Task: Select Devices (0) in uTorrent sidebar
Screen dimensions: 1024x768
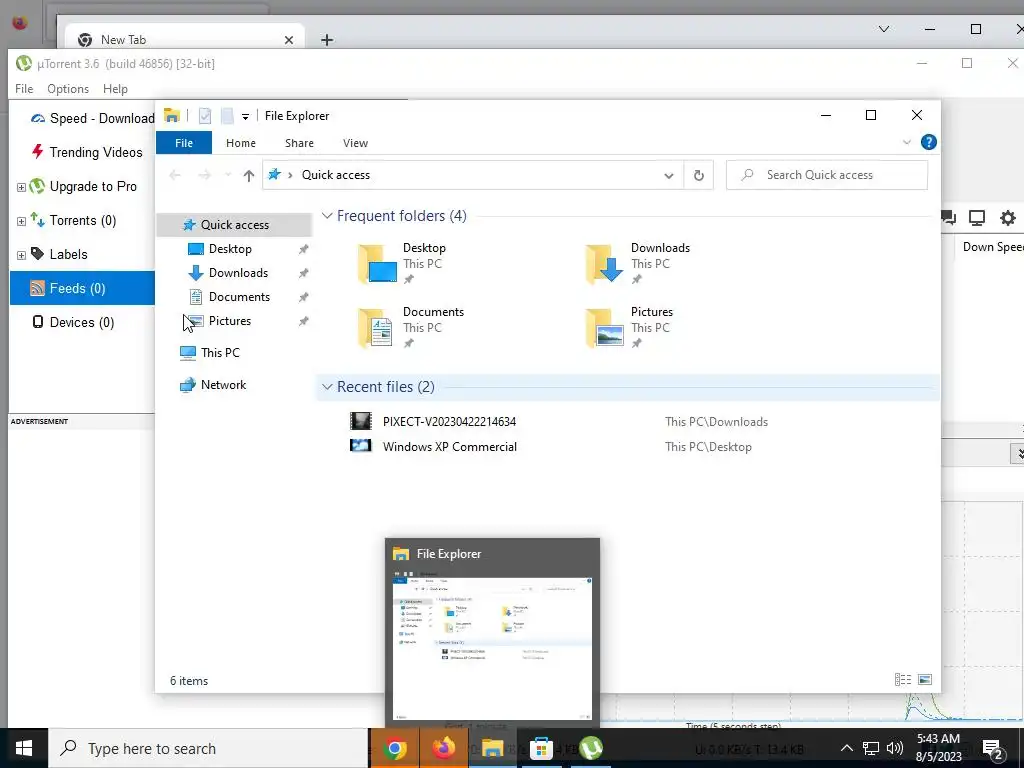Action: point(73,322)
